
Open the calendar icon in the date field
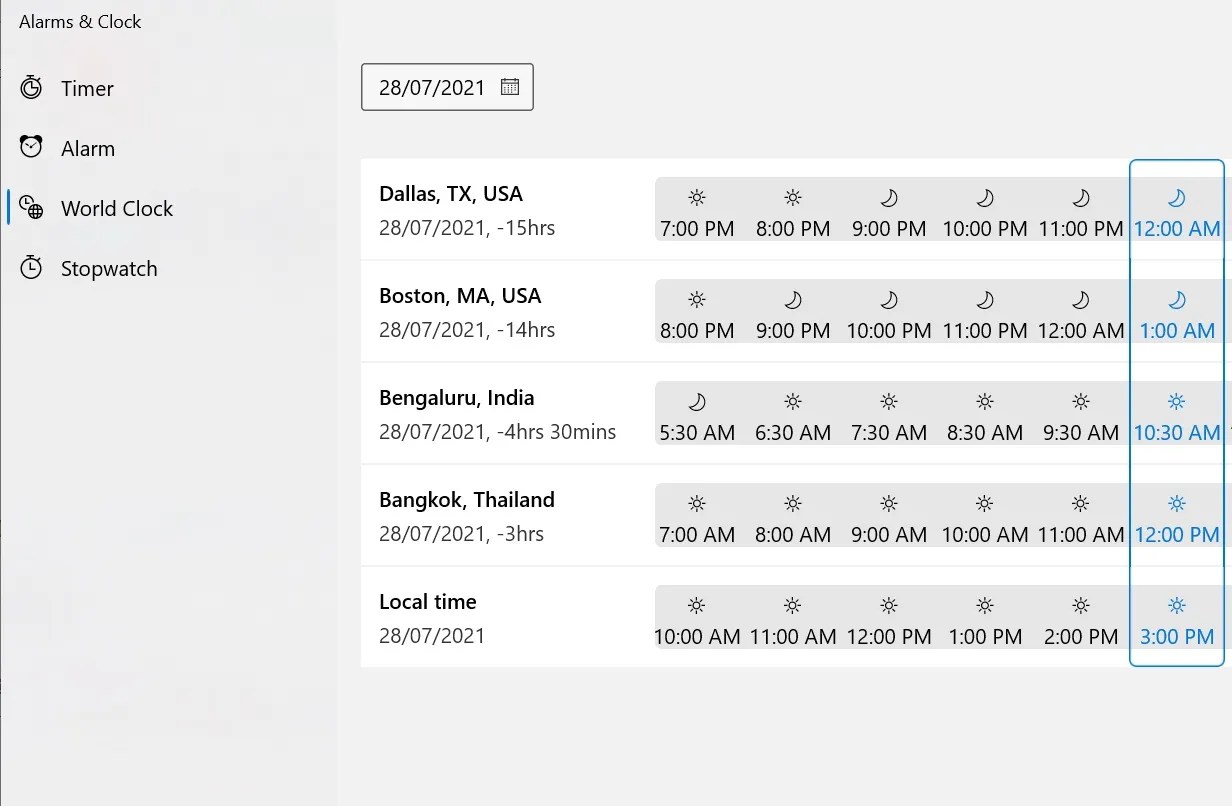point(509,87)
